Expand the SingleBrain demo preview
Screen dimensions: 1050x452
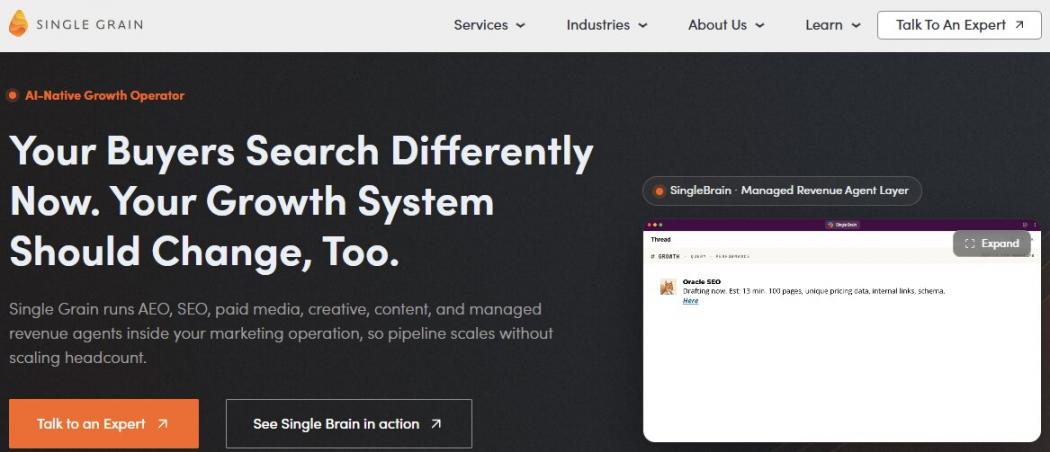tap(992, 244)
